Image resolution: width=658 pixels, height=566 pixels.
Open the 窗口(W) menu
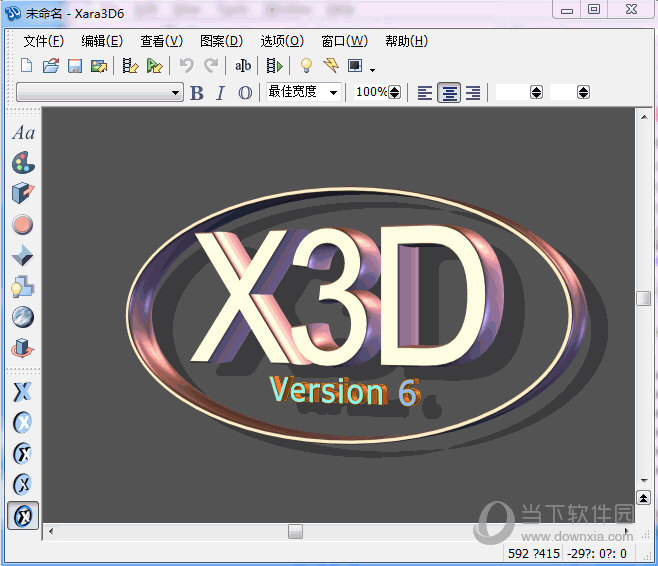(x=345, y=41)
